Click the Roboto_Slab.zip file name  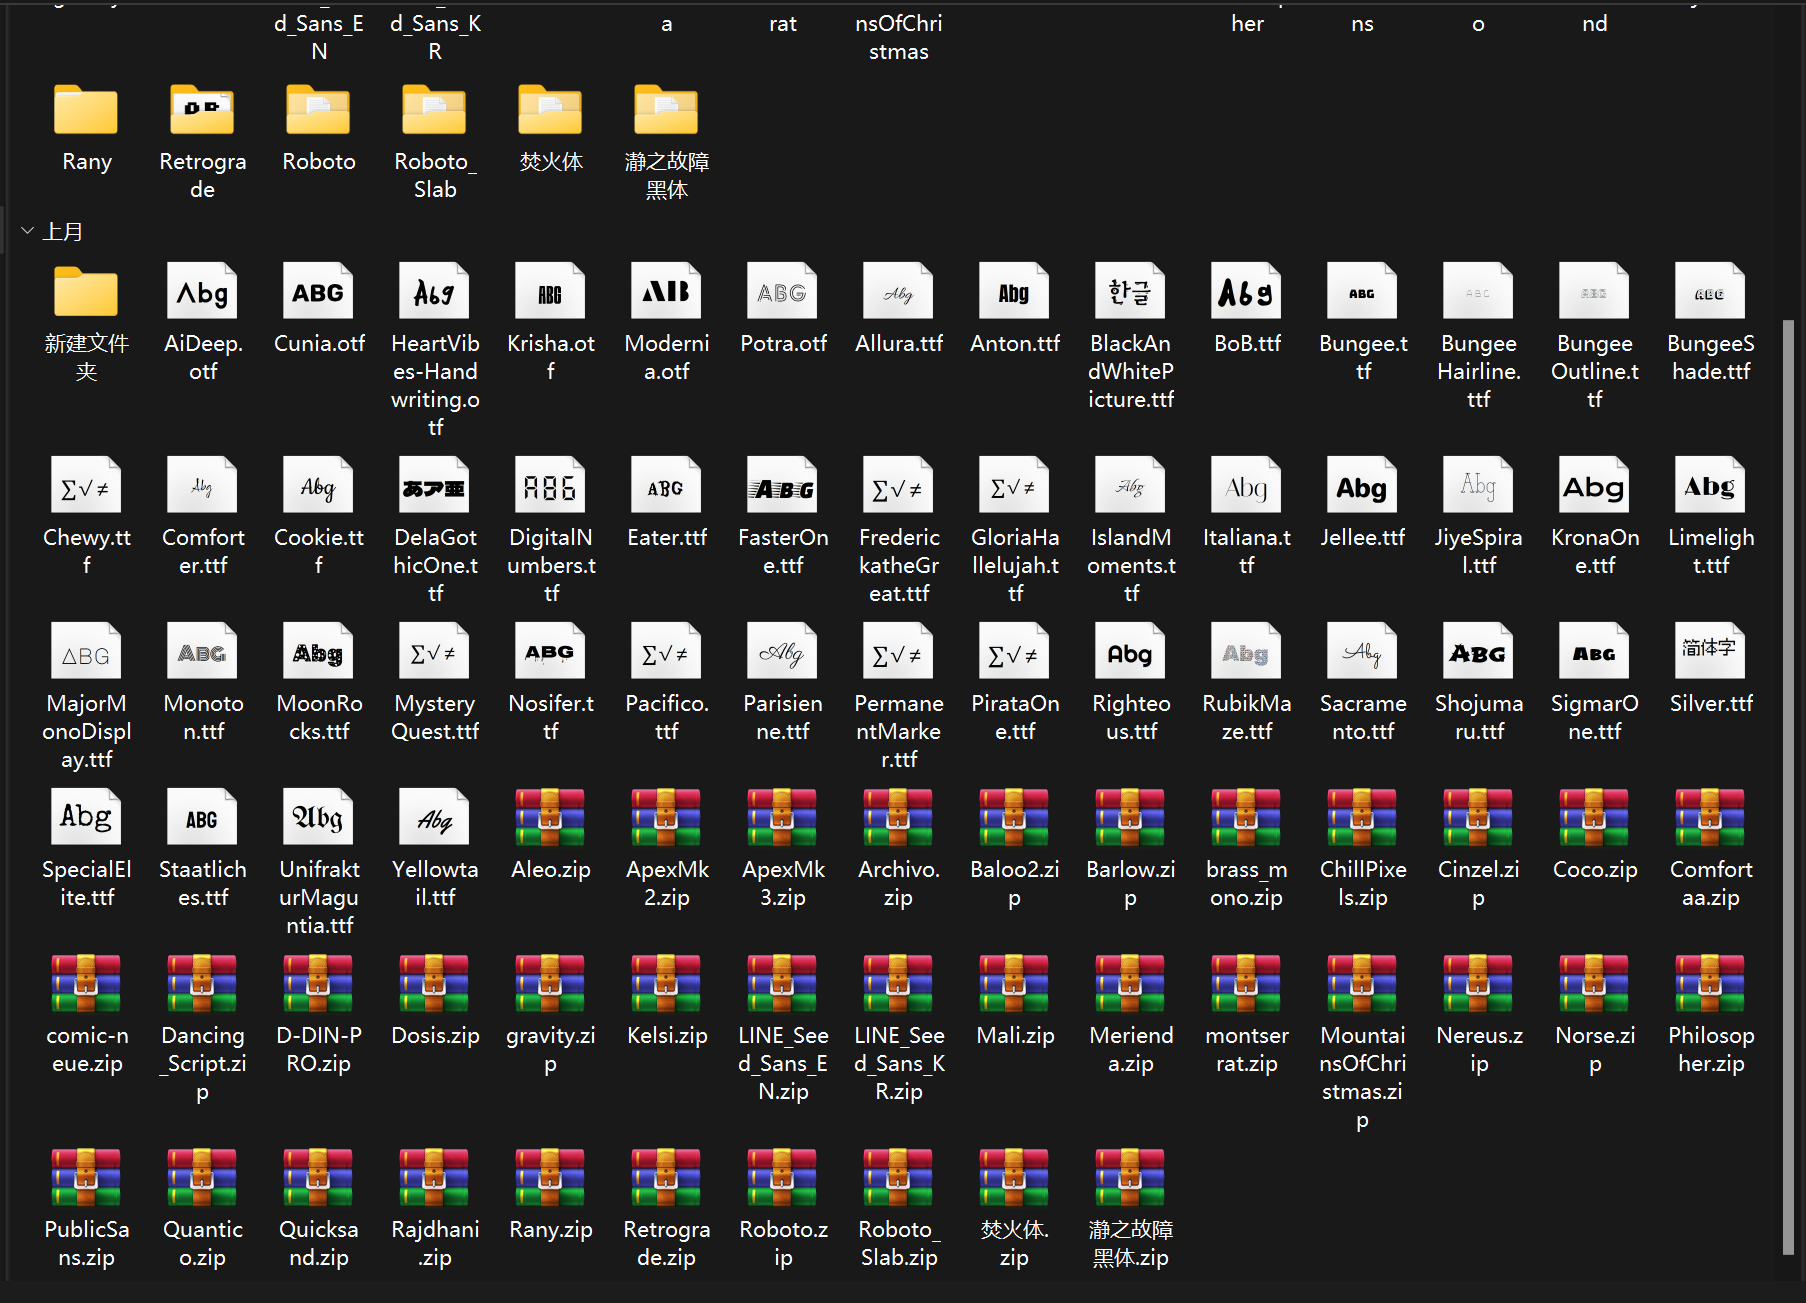[x=899, y=1243]
